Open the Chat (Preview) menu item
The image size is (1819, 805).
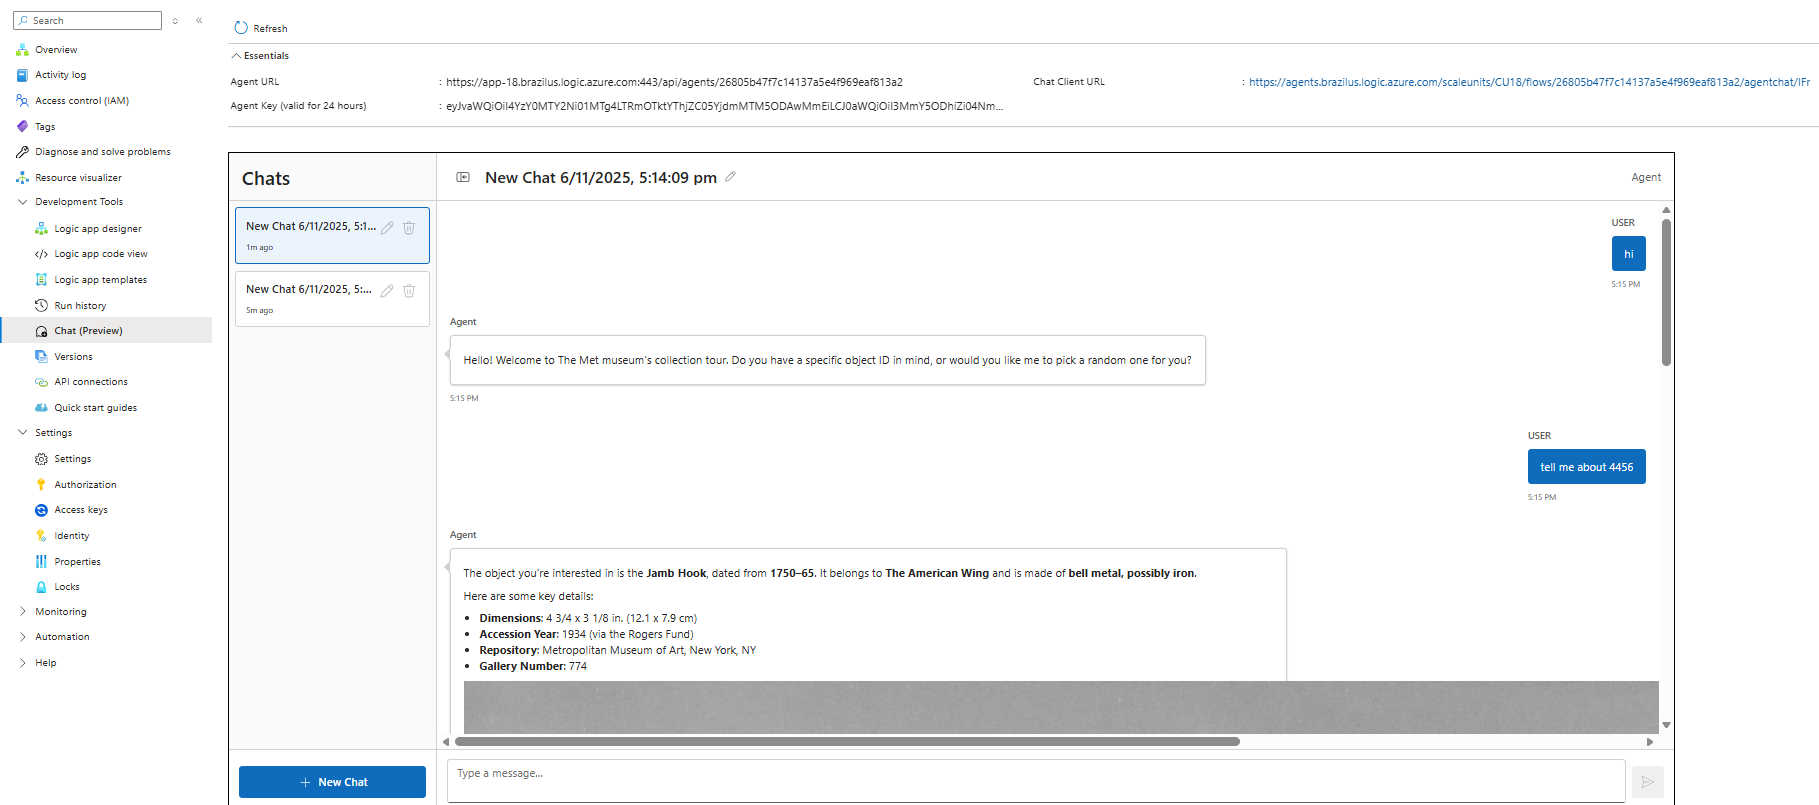[106, 330]
